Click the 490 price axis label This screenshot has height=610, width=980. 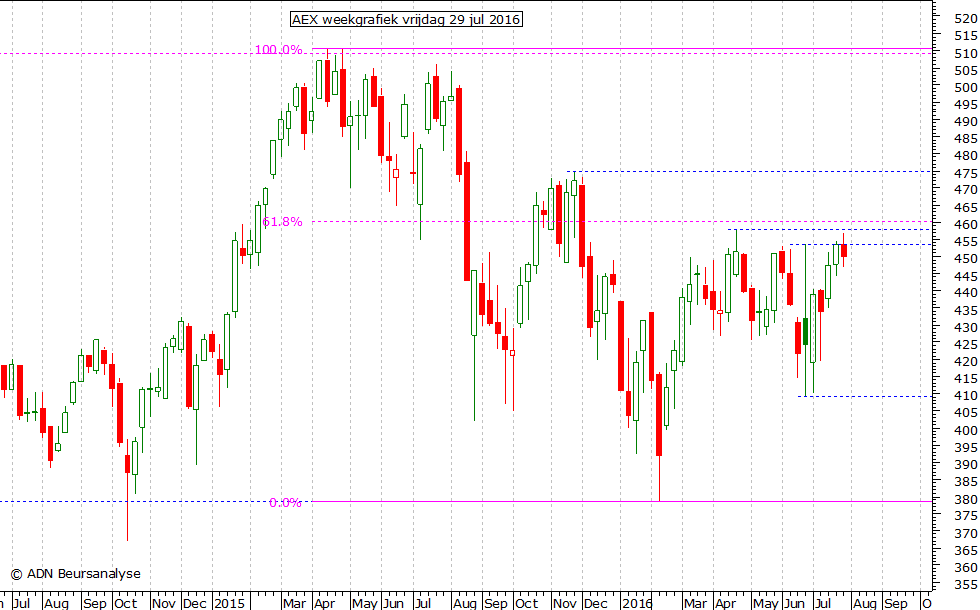[966, 121]
